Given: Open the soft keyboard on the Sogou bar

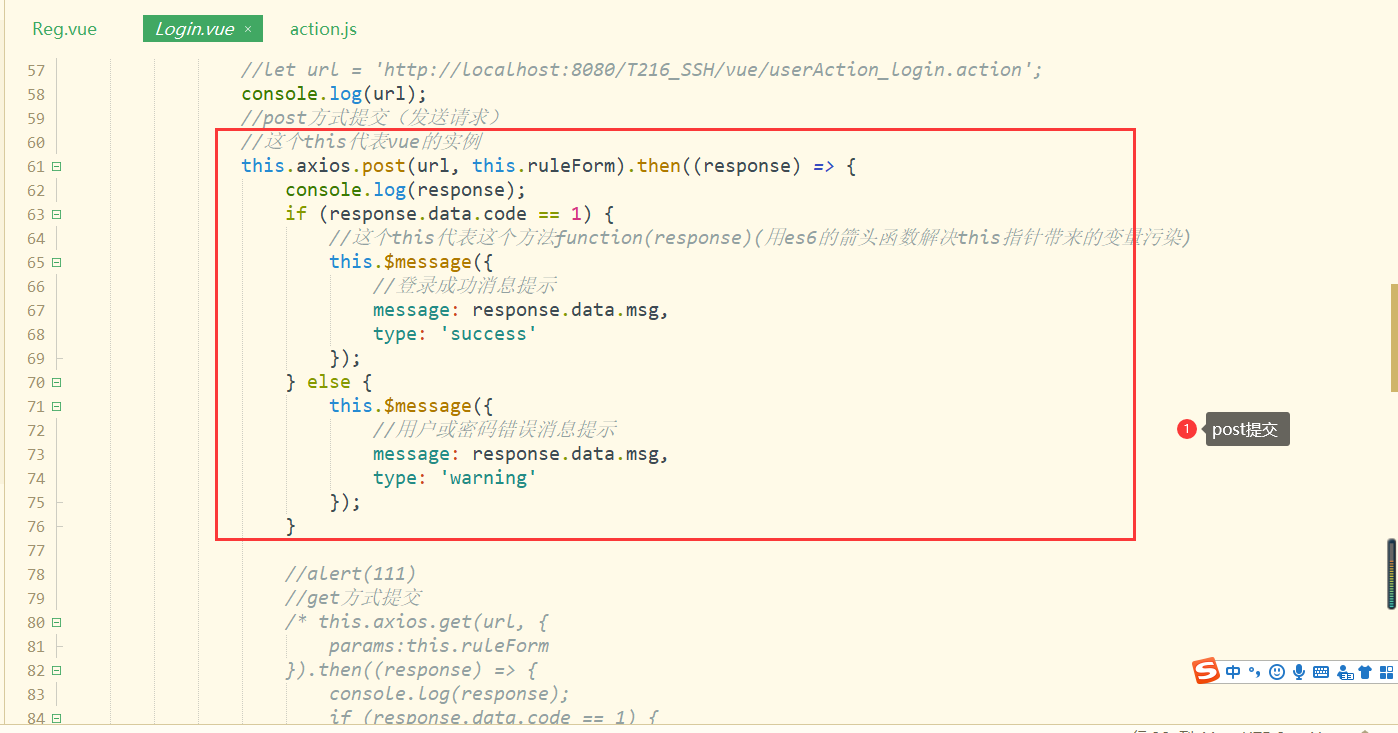Looking at the screenshot, I should (x=1321, y=672).
